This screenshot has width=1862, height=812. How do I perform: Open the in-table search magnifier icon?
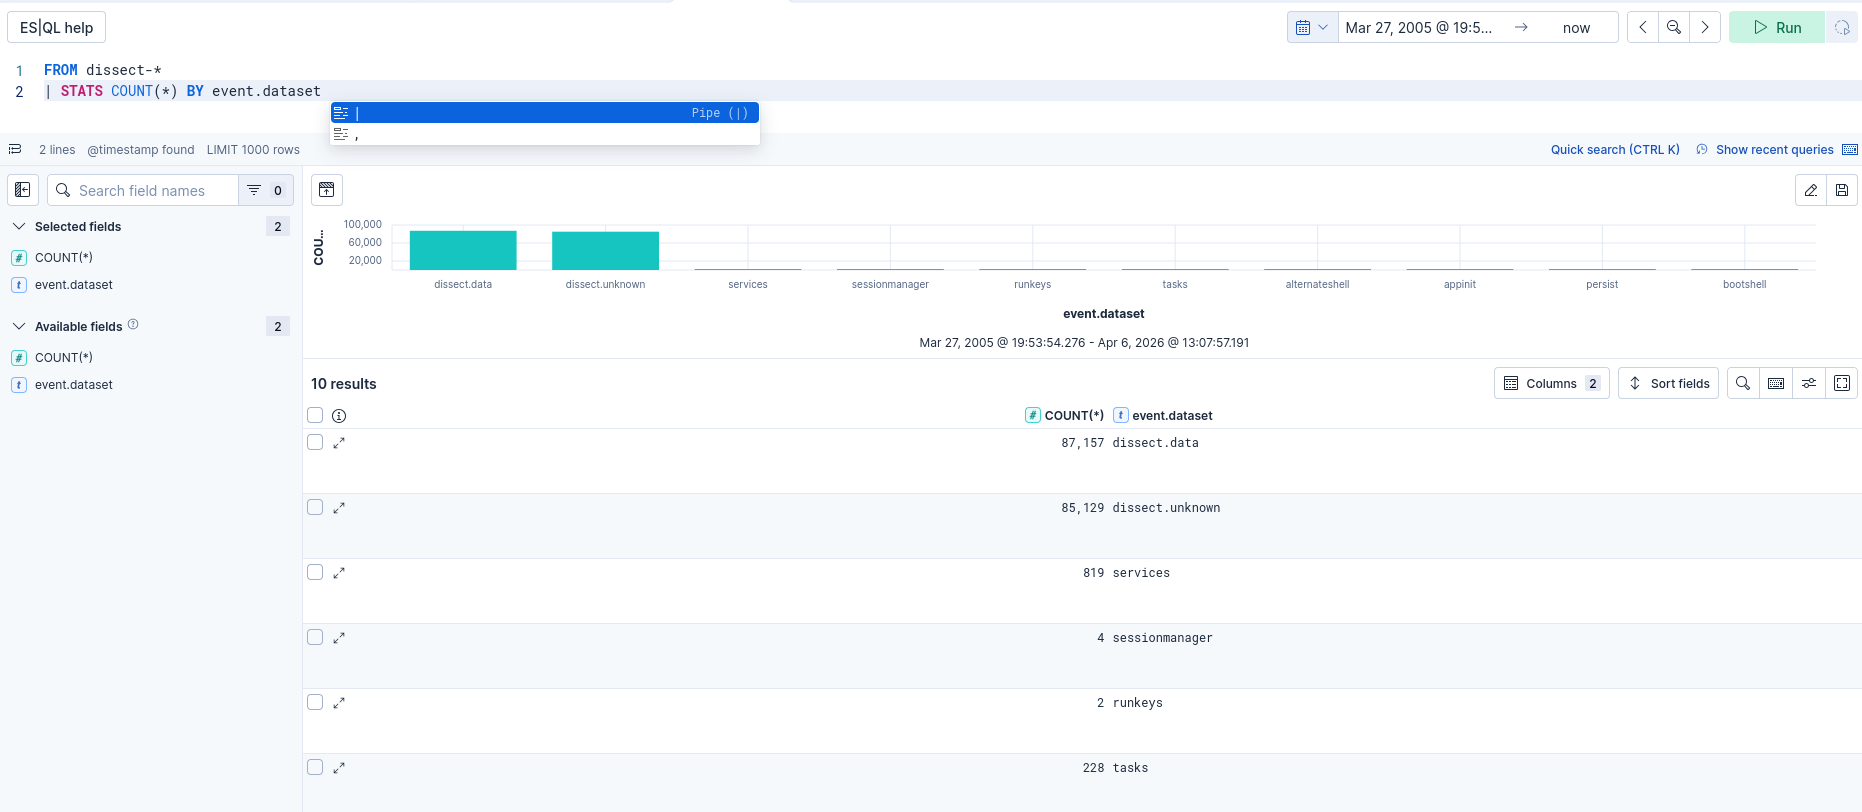tap(1743, 383)
